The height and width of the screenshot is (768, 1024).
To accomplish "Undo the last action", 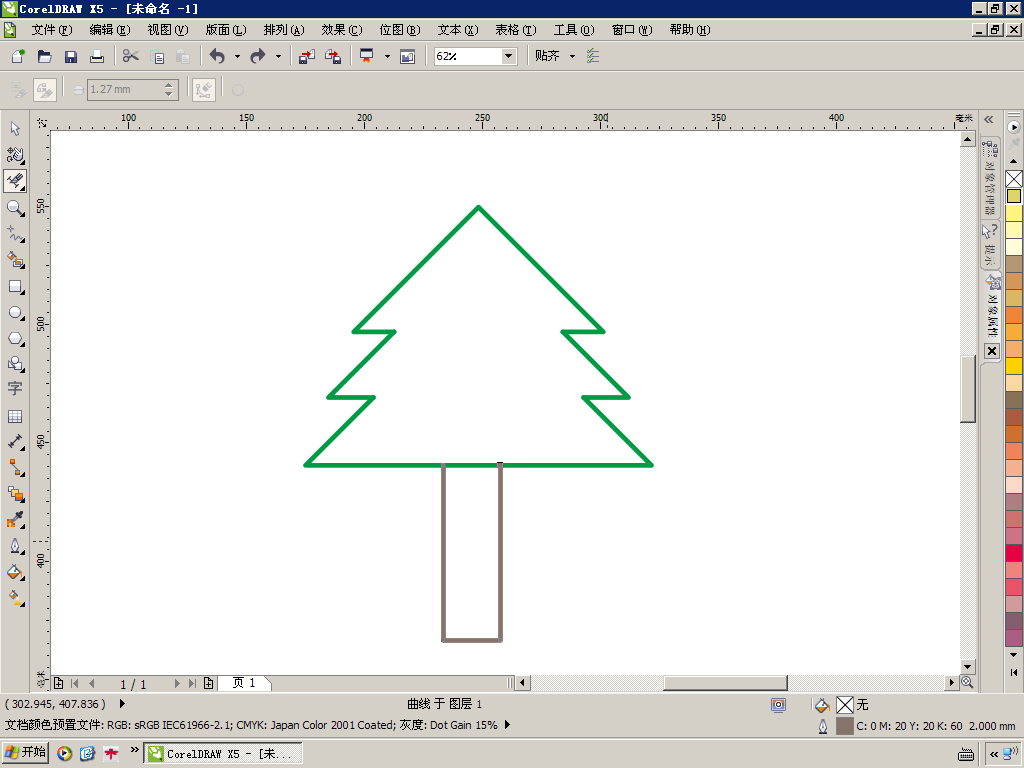I will pos(217,56).
